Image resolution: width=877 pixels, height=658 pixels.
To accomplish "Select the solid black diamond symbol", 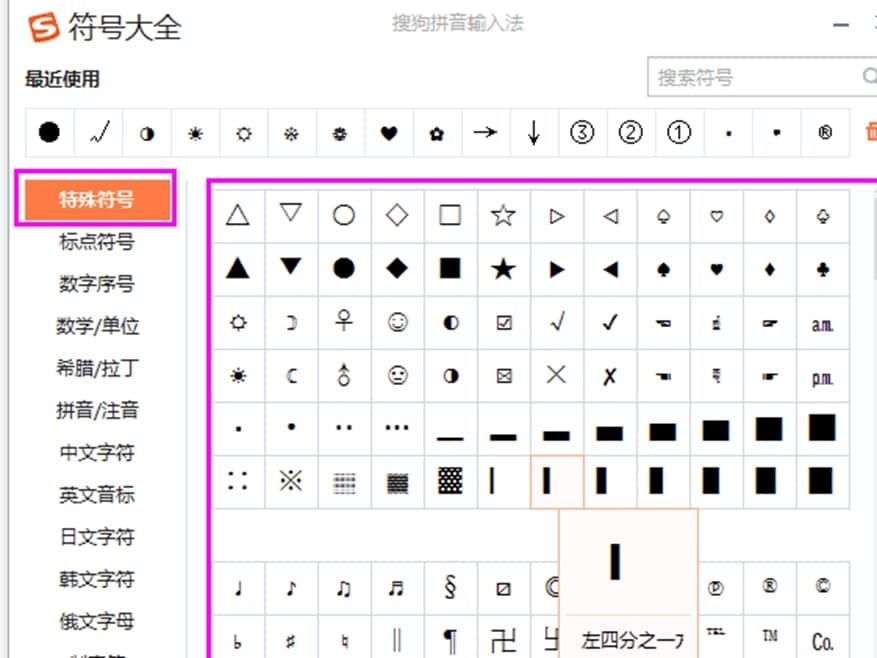I will (x=397, y=268).
